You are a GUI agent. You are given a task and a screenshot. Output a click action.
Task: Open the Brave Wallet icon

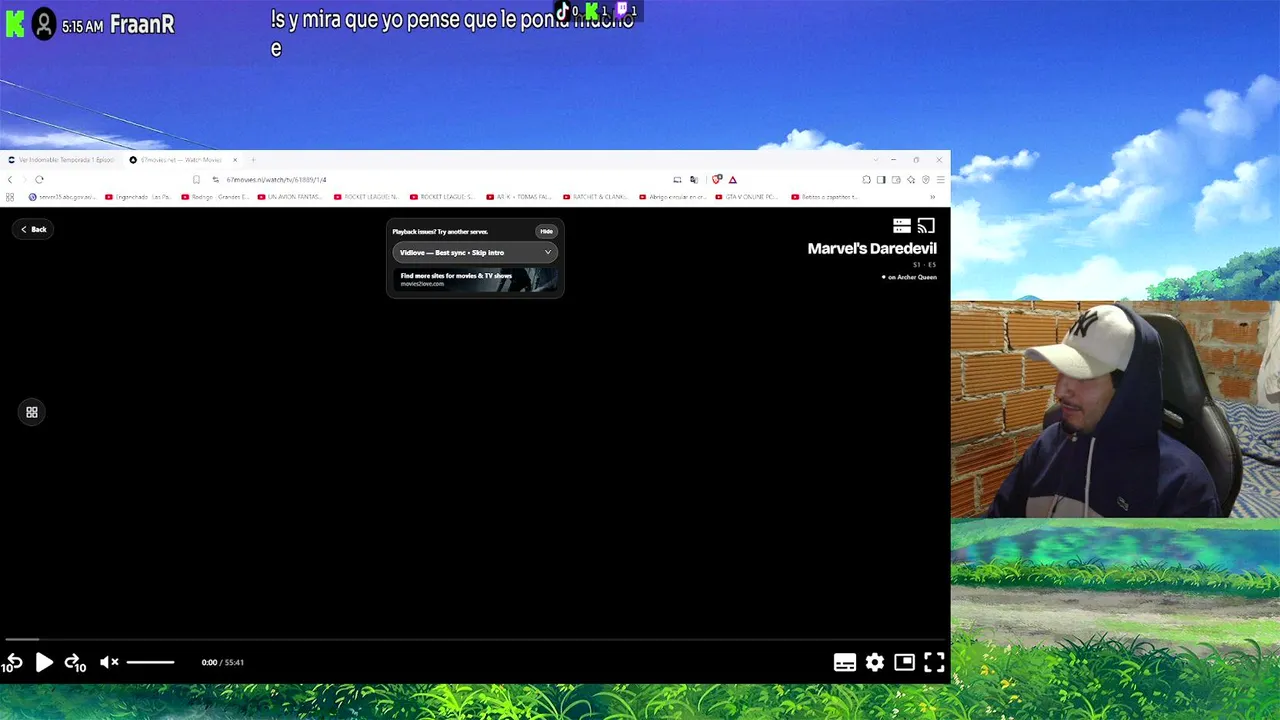click(x=896, y=180)
